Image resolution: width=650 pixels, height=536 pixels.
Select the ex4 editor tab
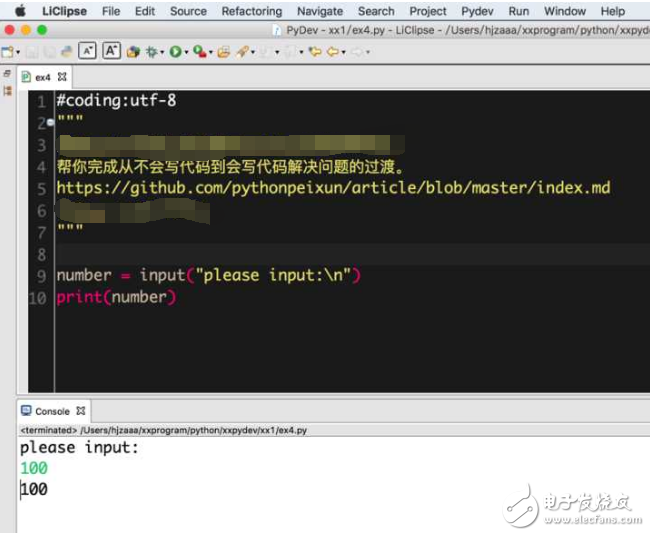click(42, 77)
